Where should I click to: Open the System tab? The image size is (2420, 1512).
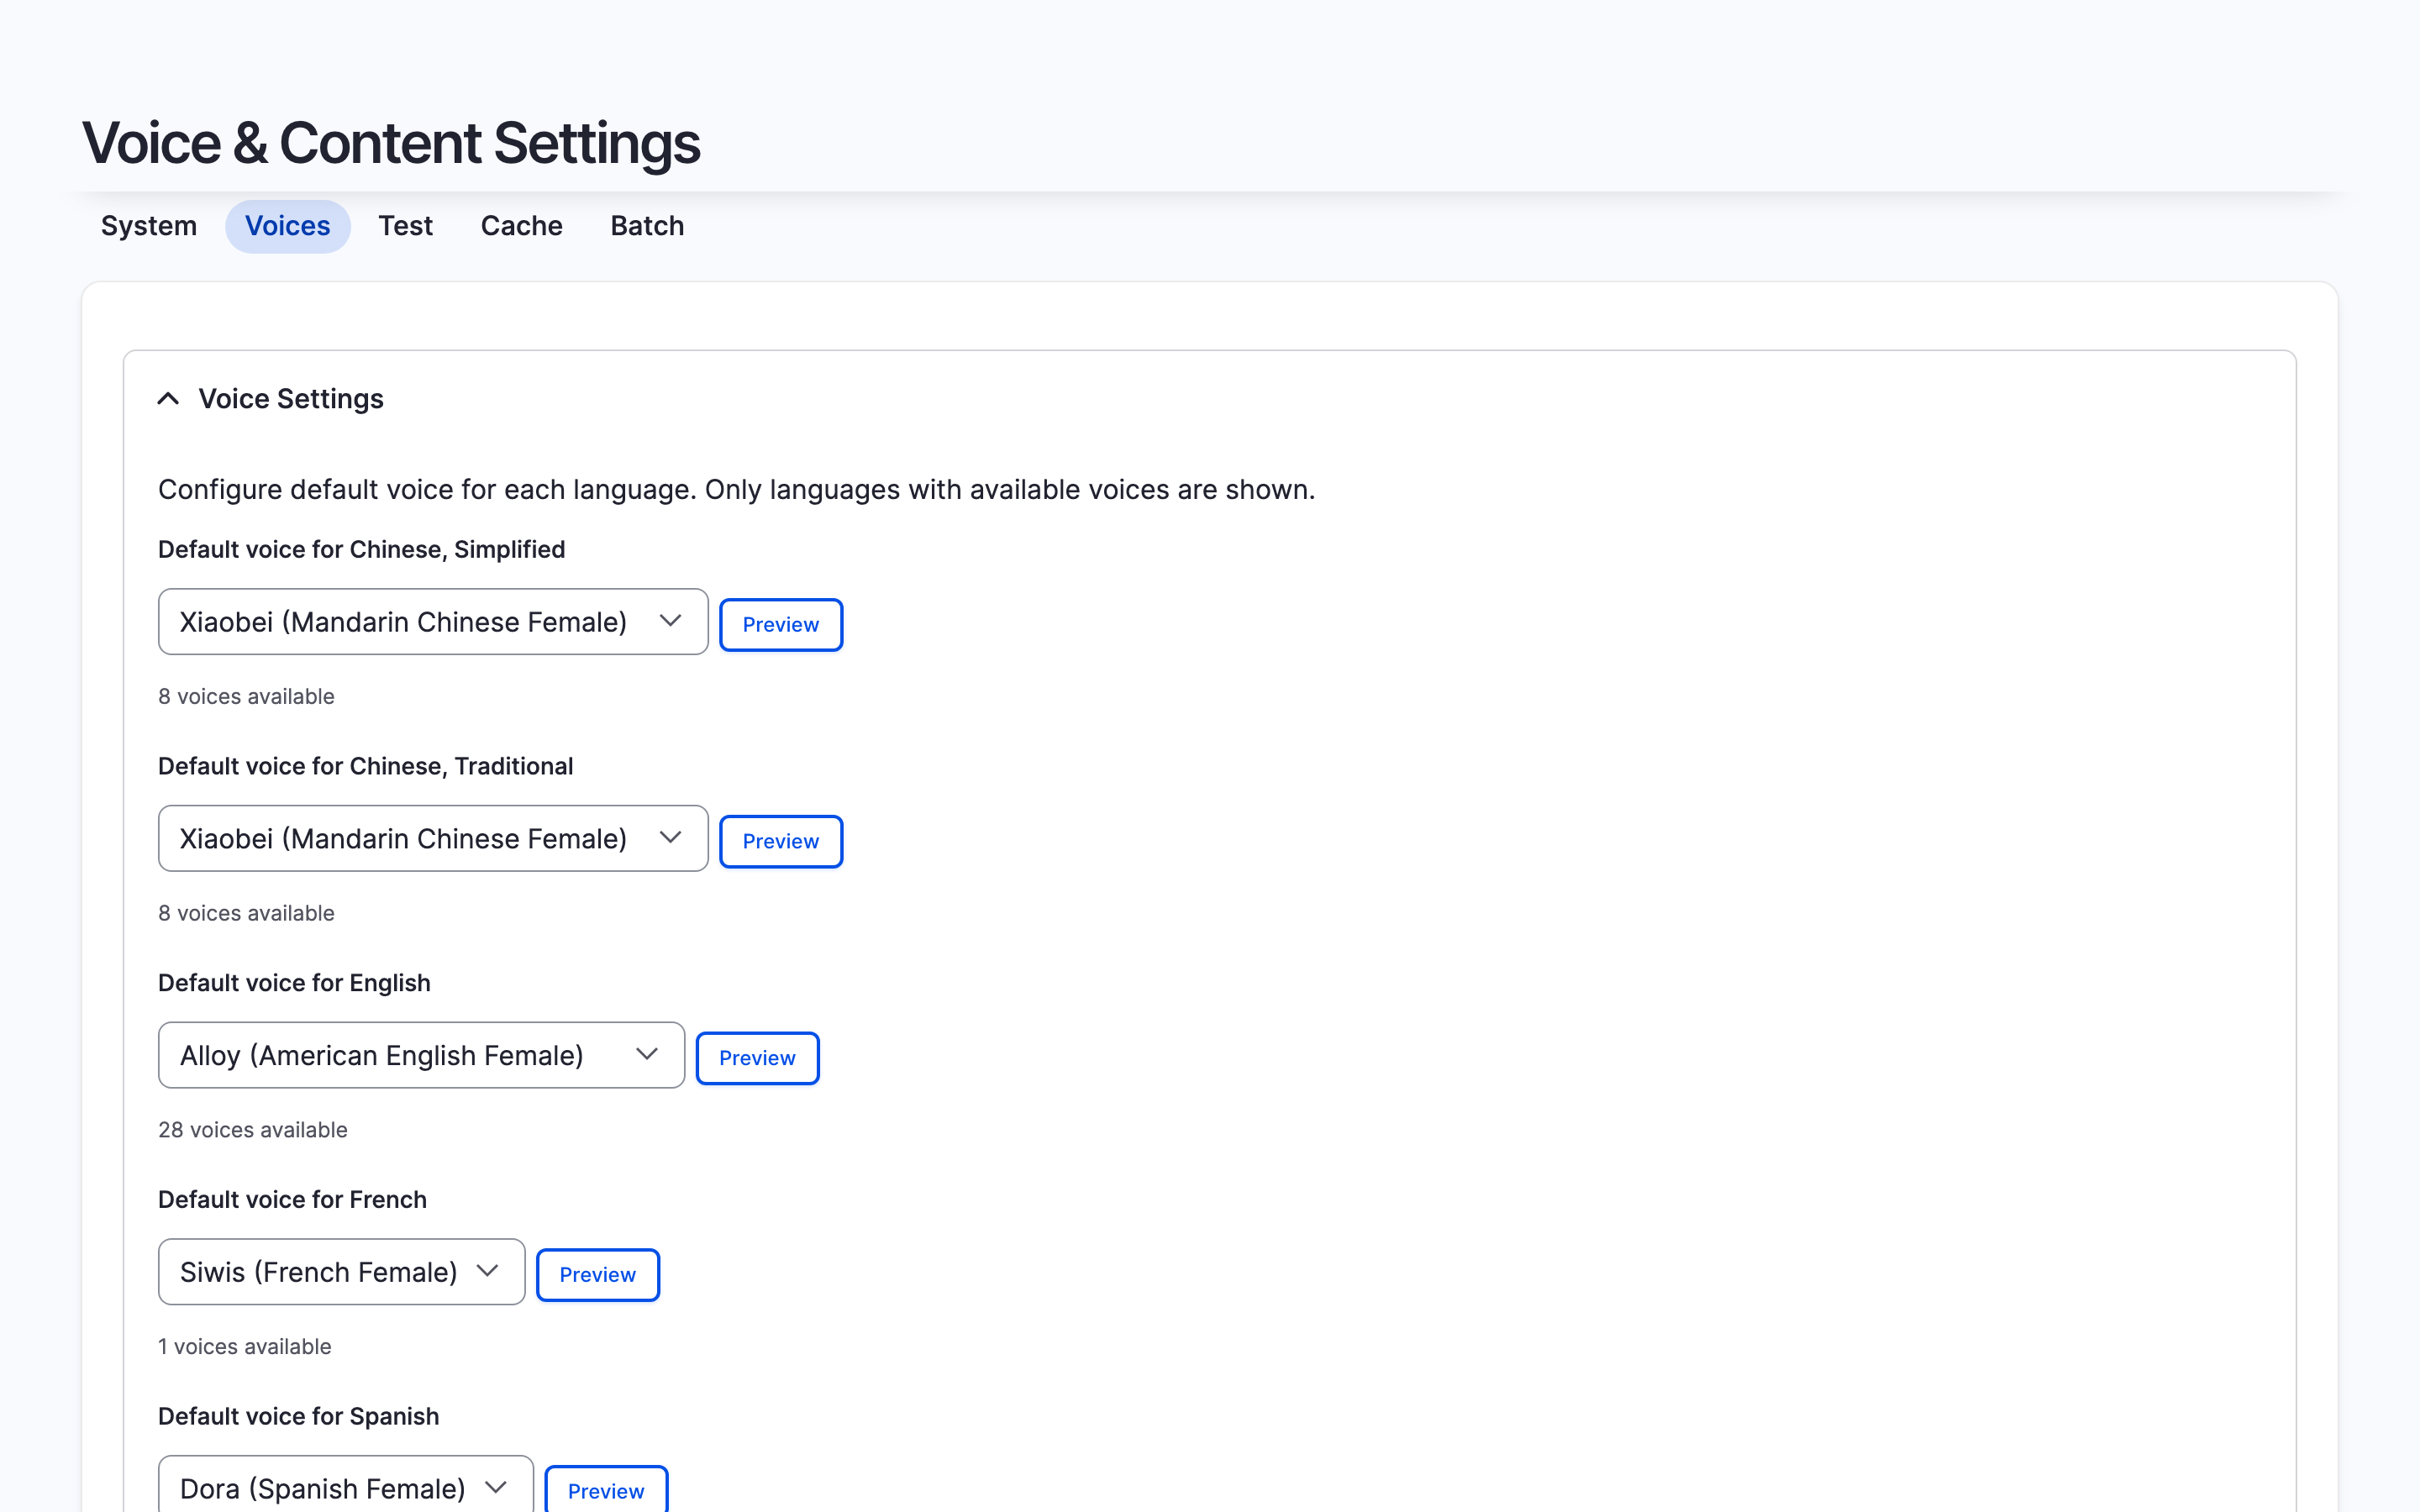point(149,226)
